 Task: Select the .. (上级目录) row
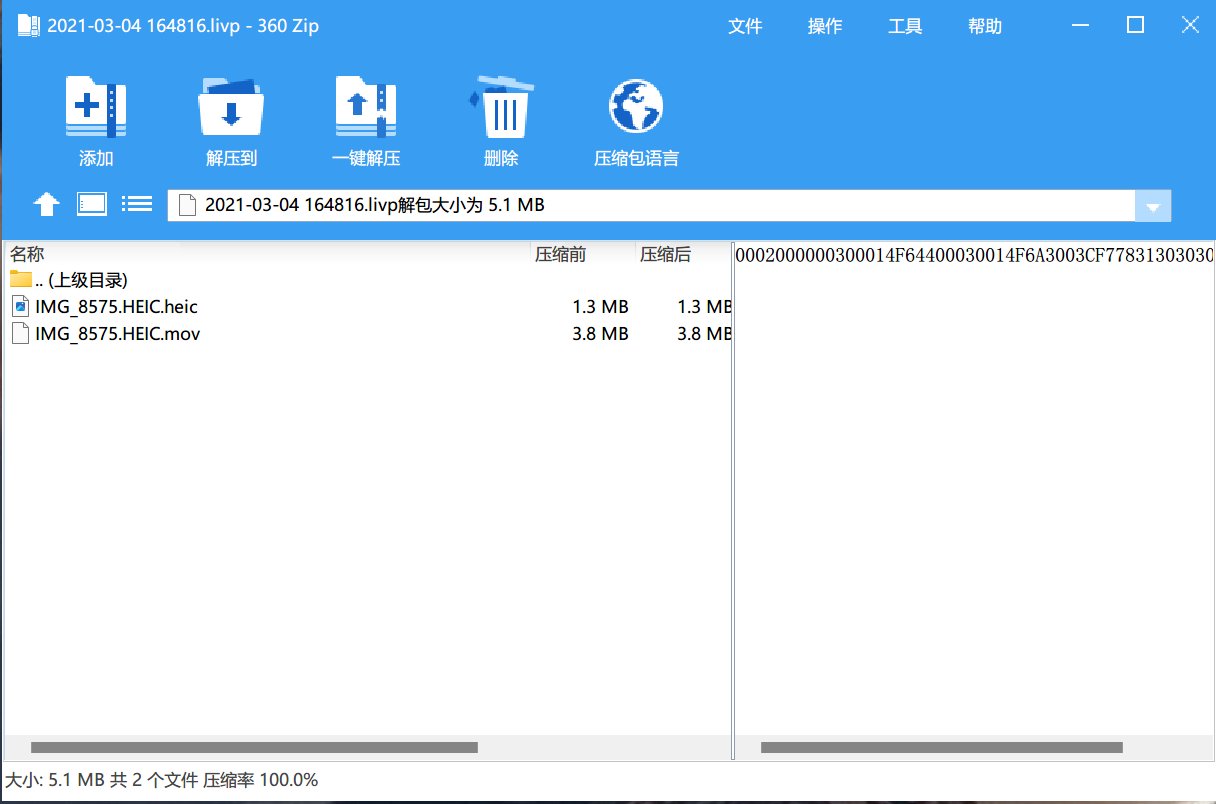click(x=368, y=280)
